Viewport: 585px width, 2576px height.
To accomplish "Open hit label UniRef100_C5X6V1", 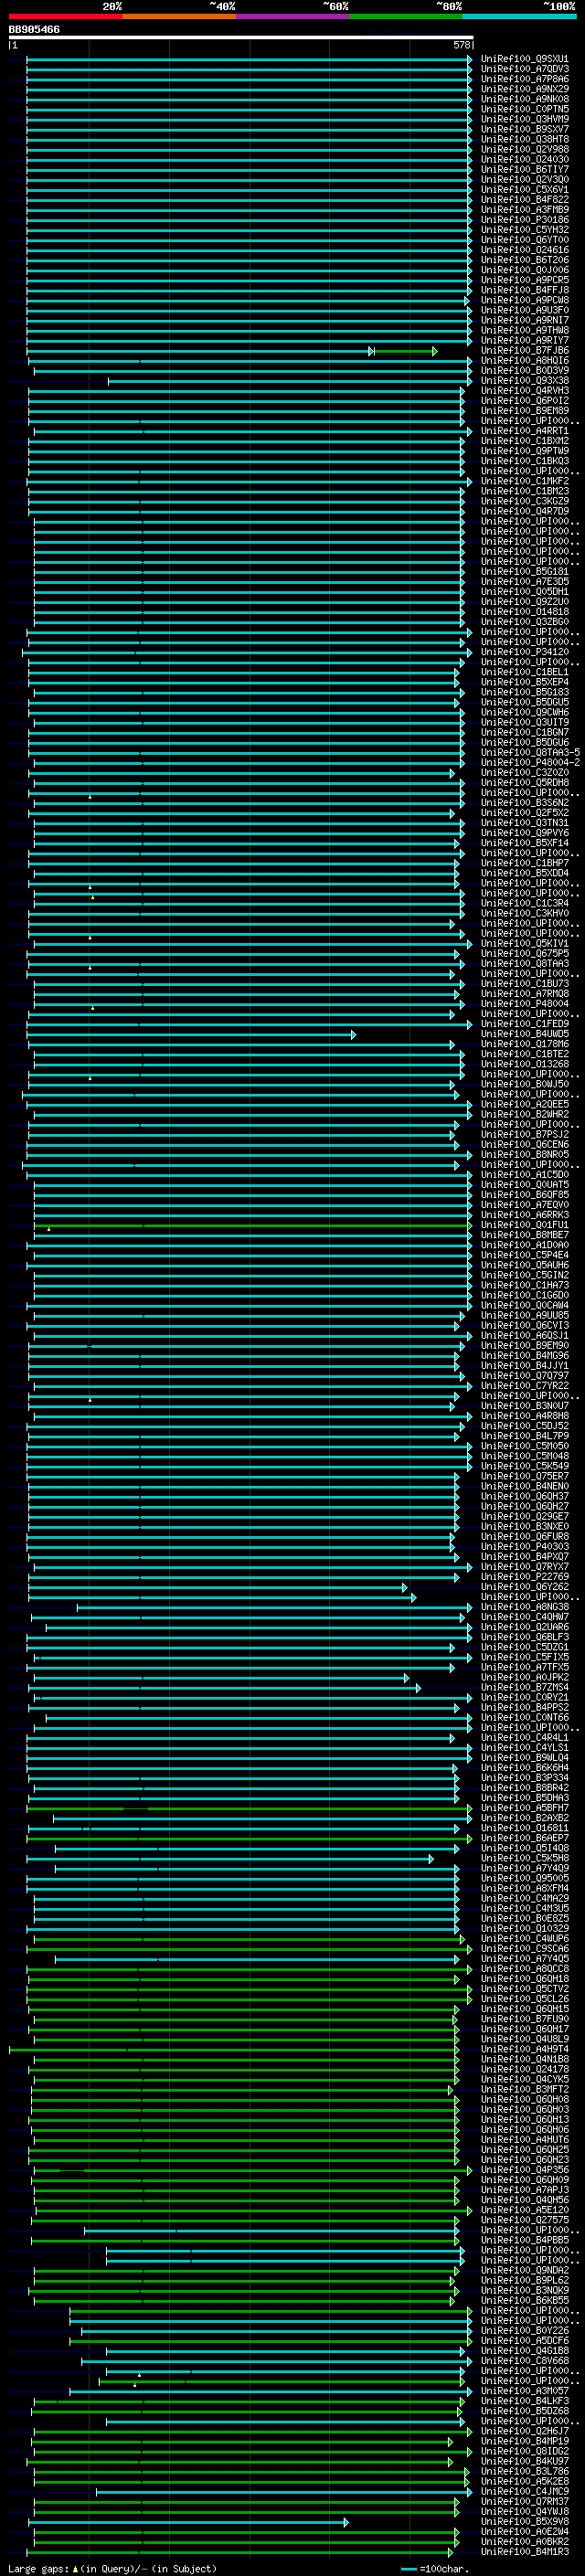I will click(524, 189).
